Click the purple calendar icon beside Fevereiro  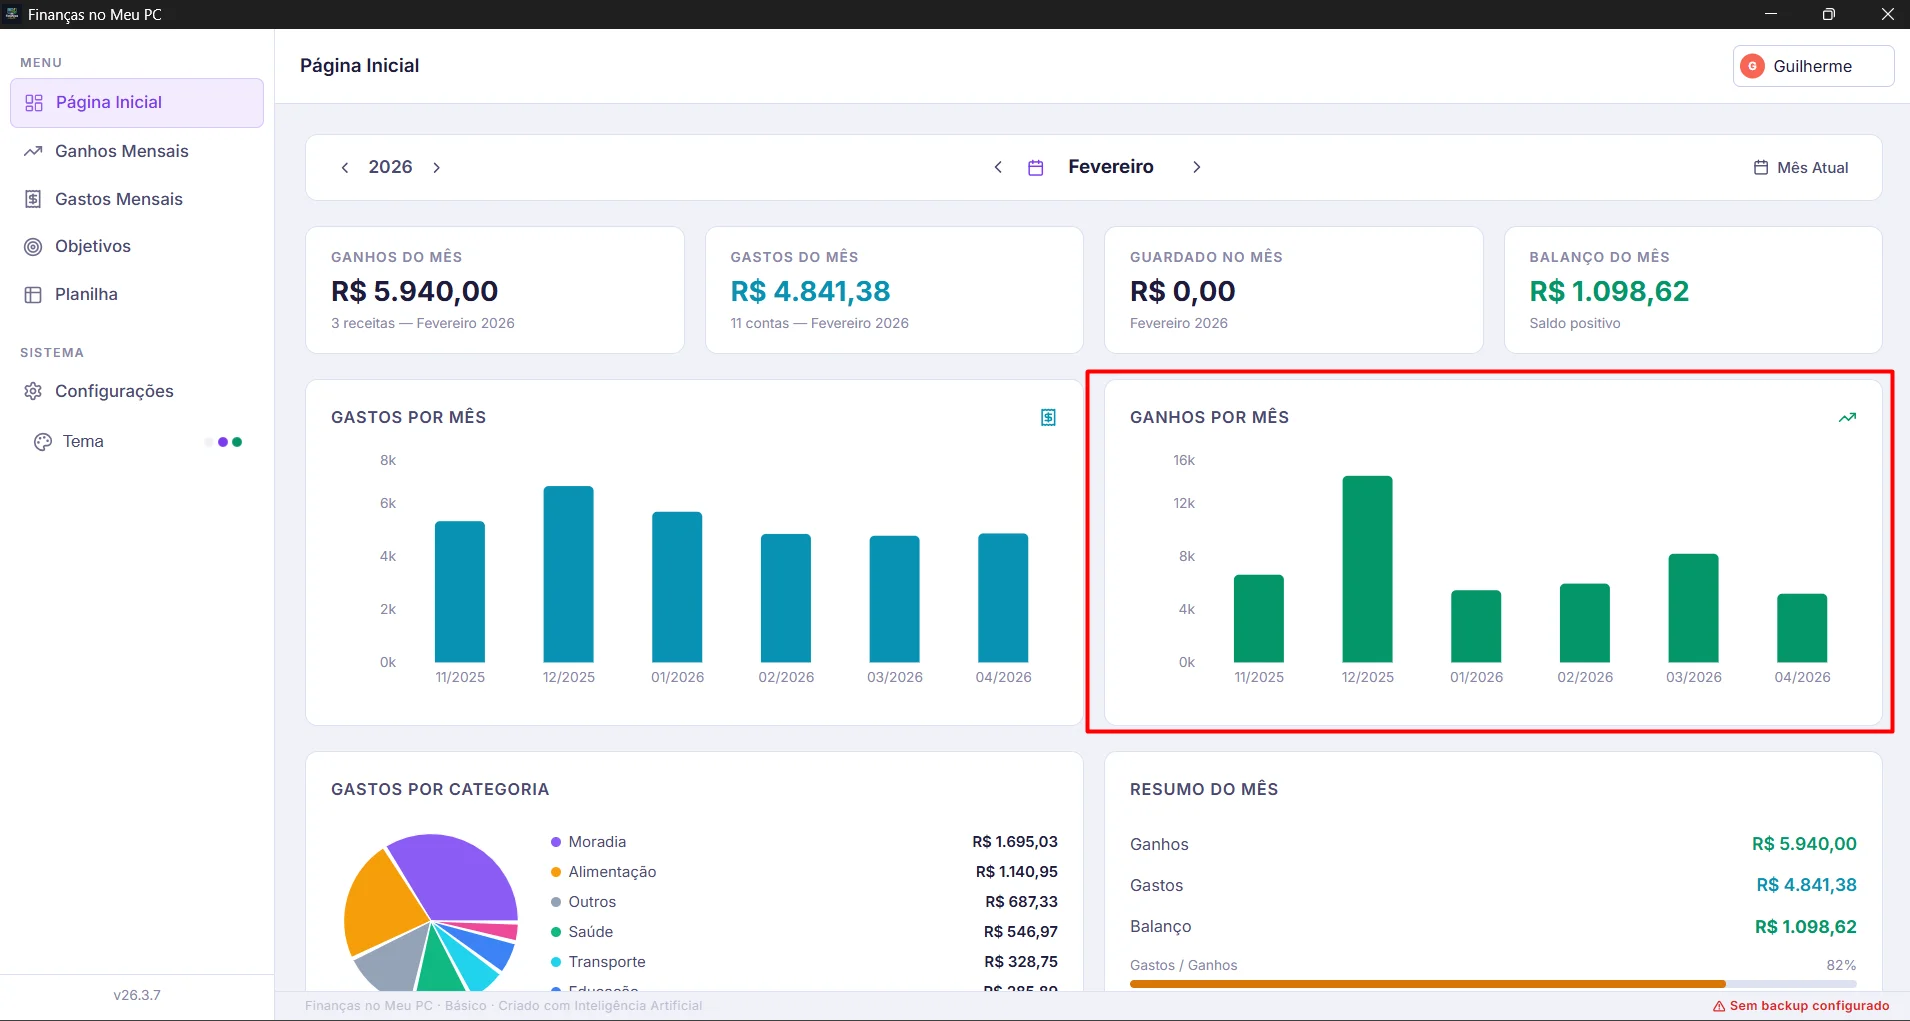tap(1036, 168)
